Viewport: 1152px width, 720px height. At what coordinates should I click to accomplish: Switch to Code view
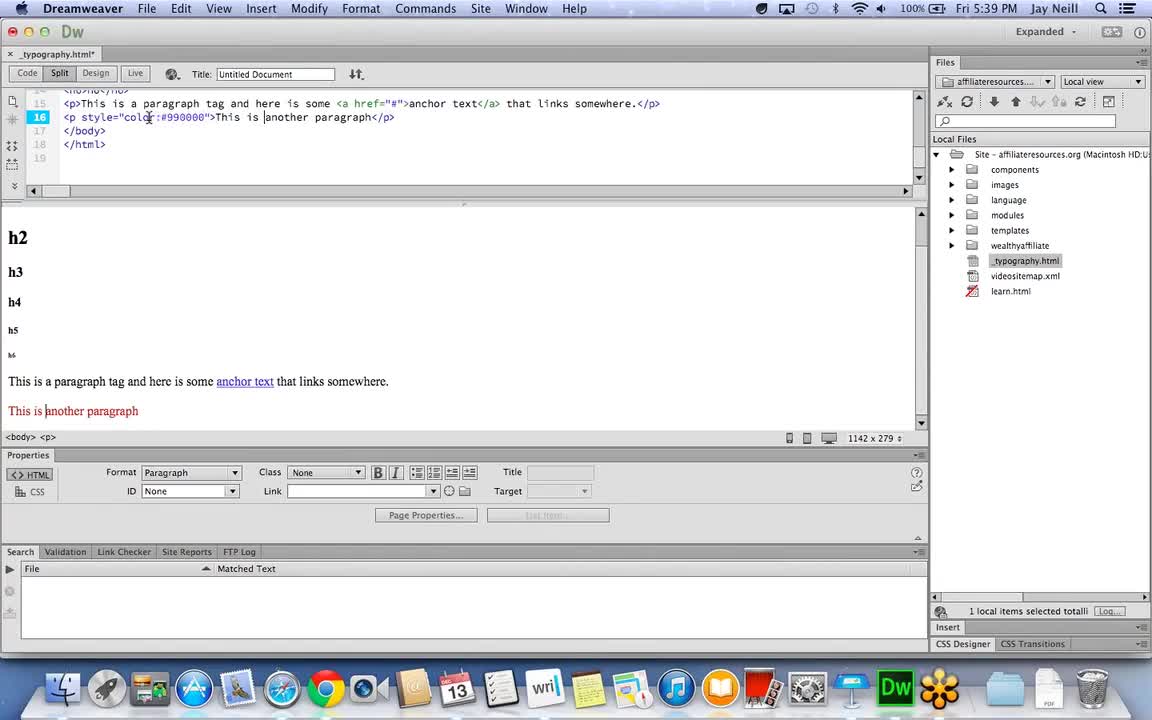[27, 74]
